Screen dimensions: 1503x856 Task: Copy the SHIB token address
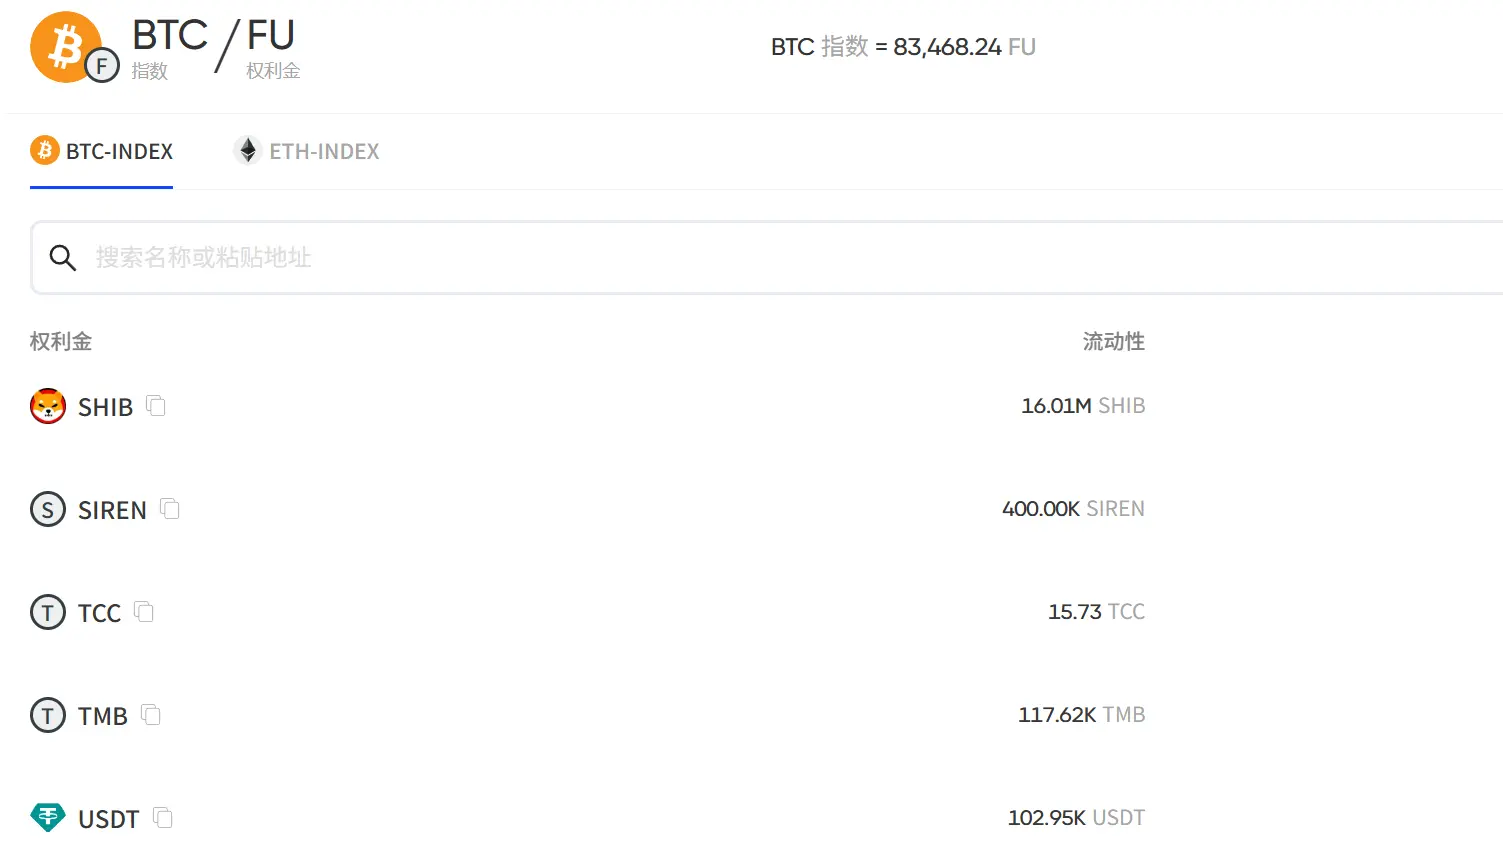pyautogui.click(x=156, y=405)
